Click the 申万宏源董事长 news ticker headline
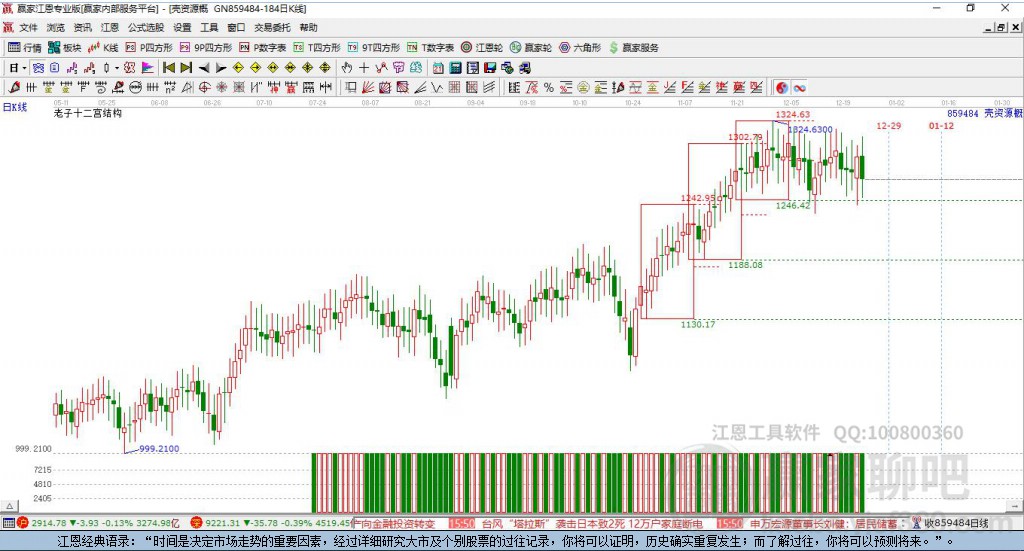The image size is (1024, 551). pos(823,524)
